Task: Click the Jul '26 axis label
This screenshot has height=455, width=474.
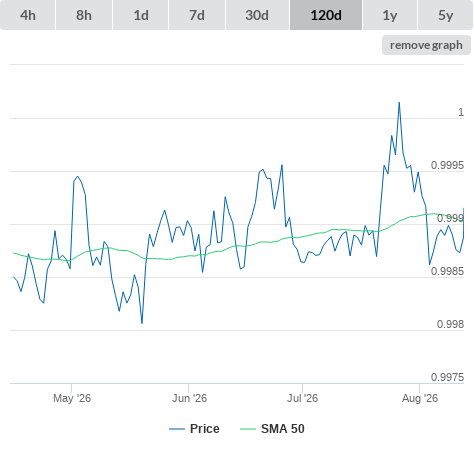Action: click(302, 398)
